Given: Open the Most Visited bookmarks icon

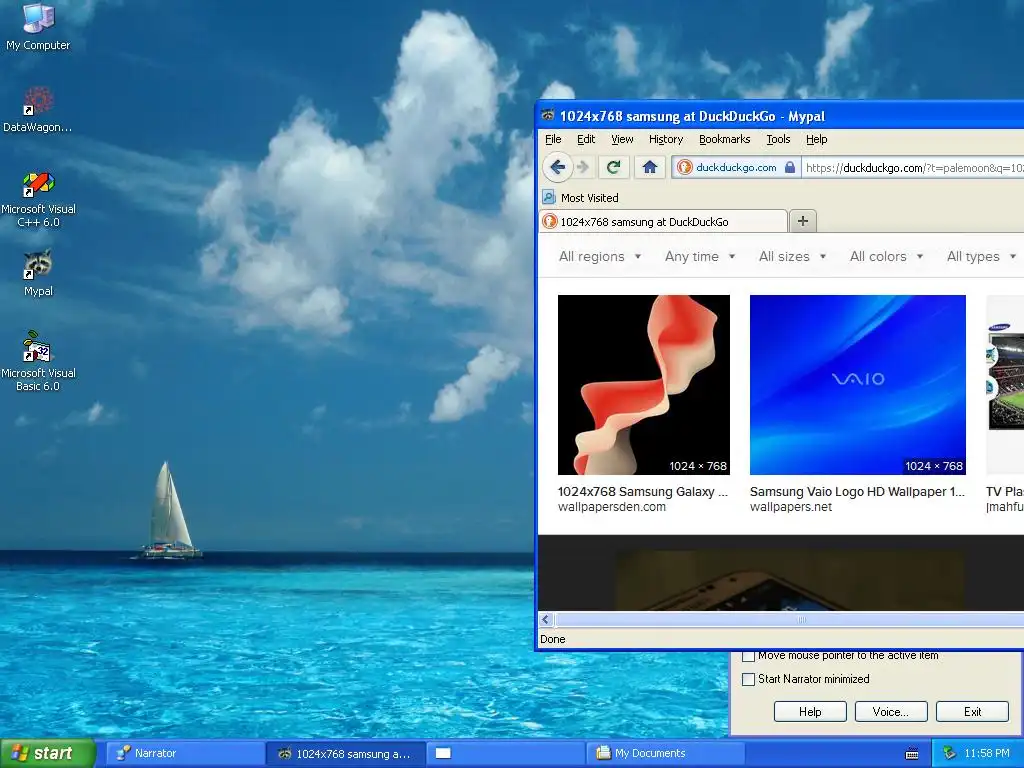Looking at the screenshot, I should click(549, 197).
